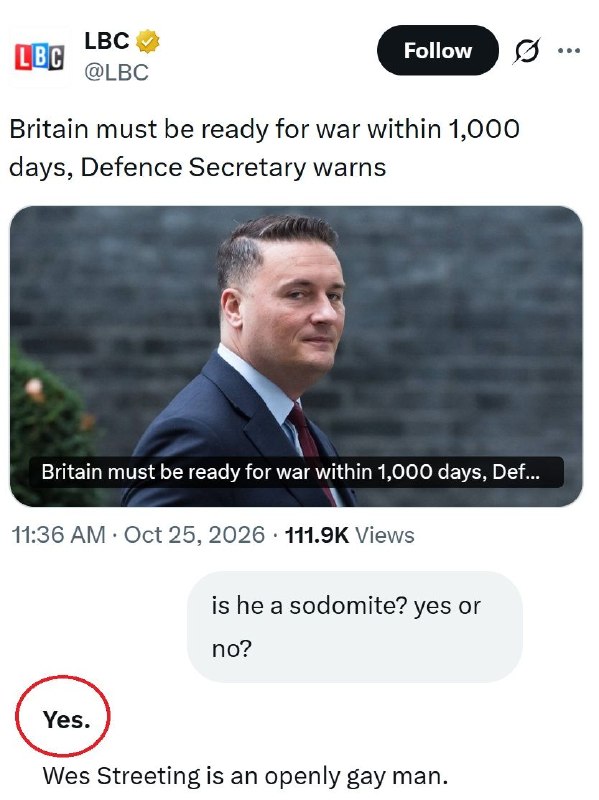View the 111.9K view count details
The height and width of the screenshot is (800, 599).
pyautogui.click(x=317, y=535)
